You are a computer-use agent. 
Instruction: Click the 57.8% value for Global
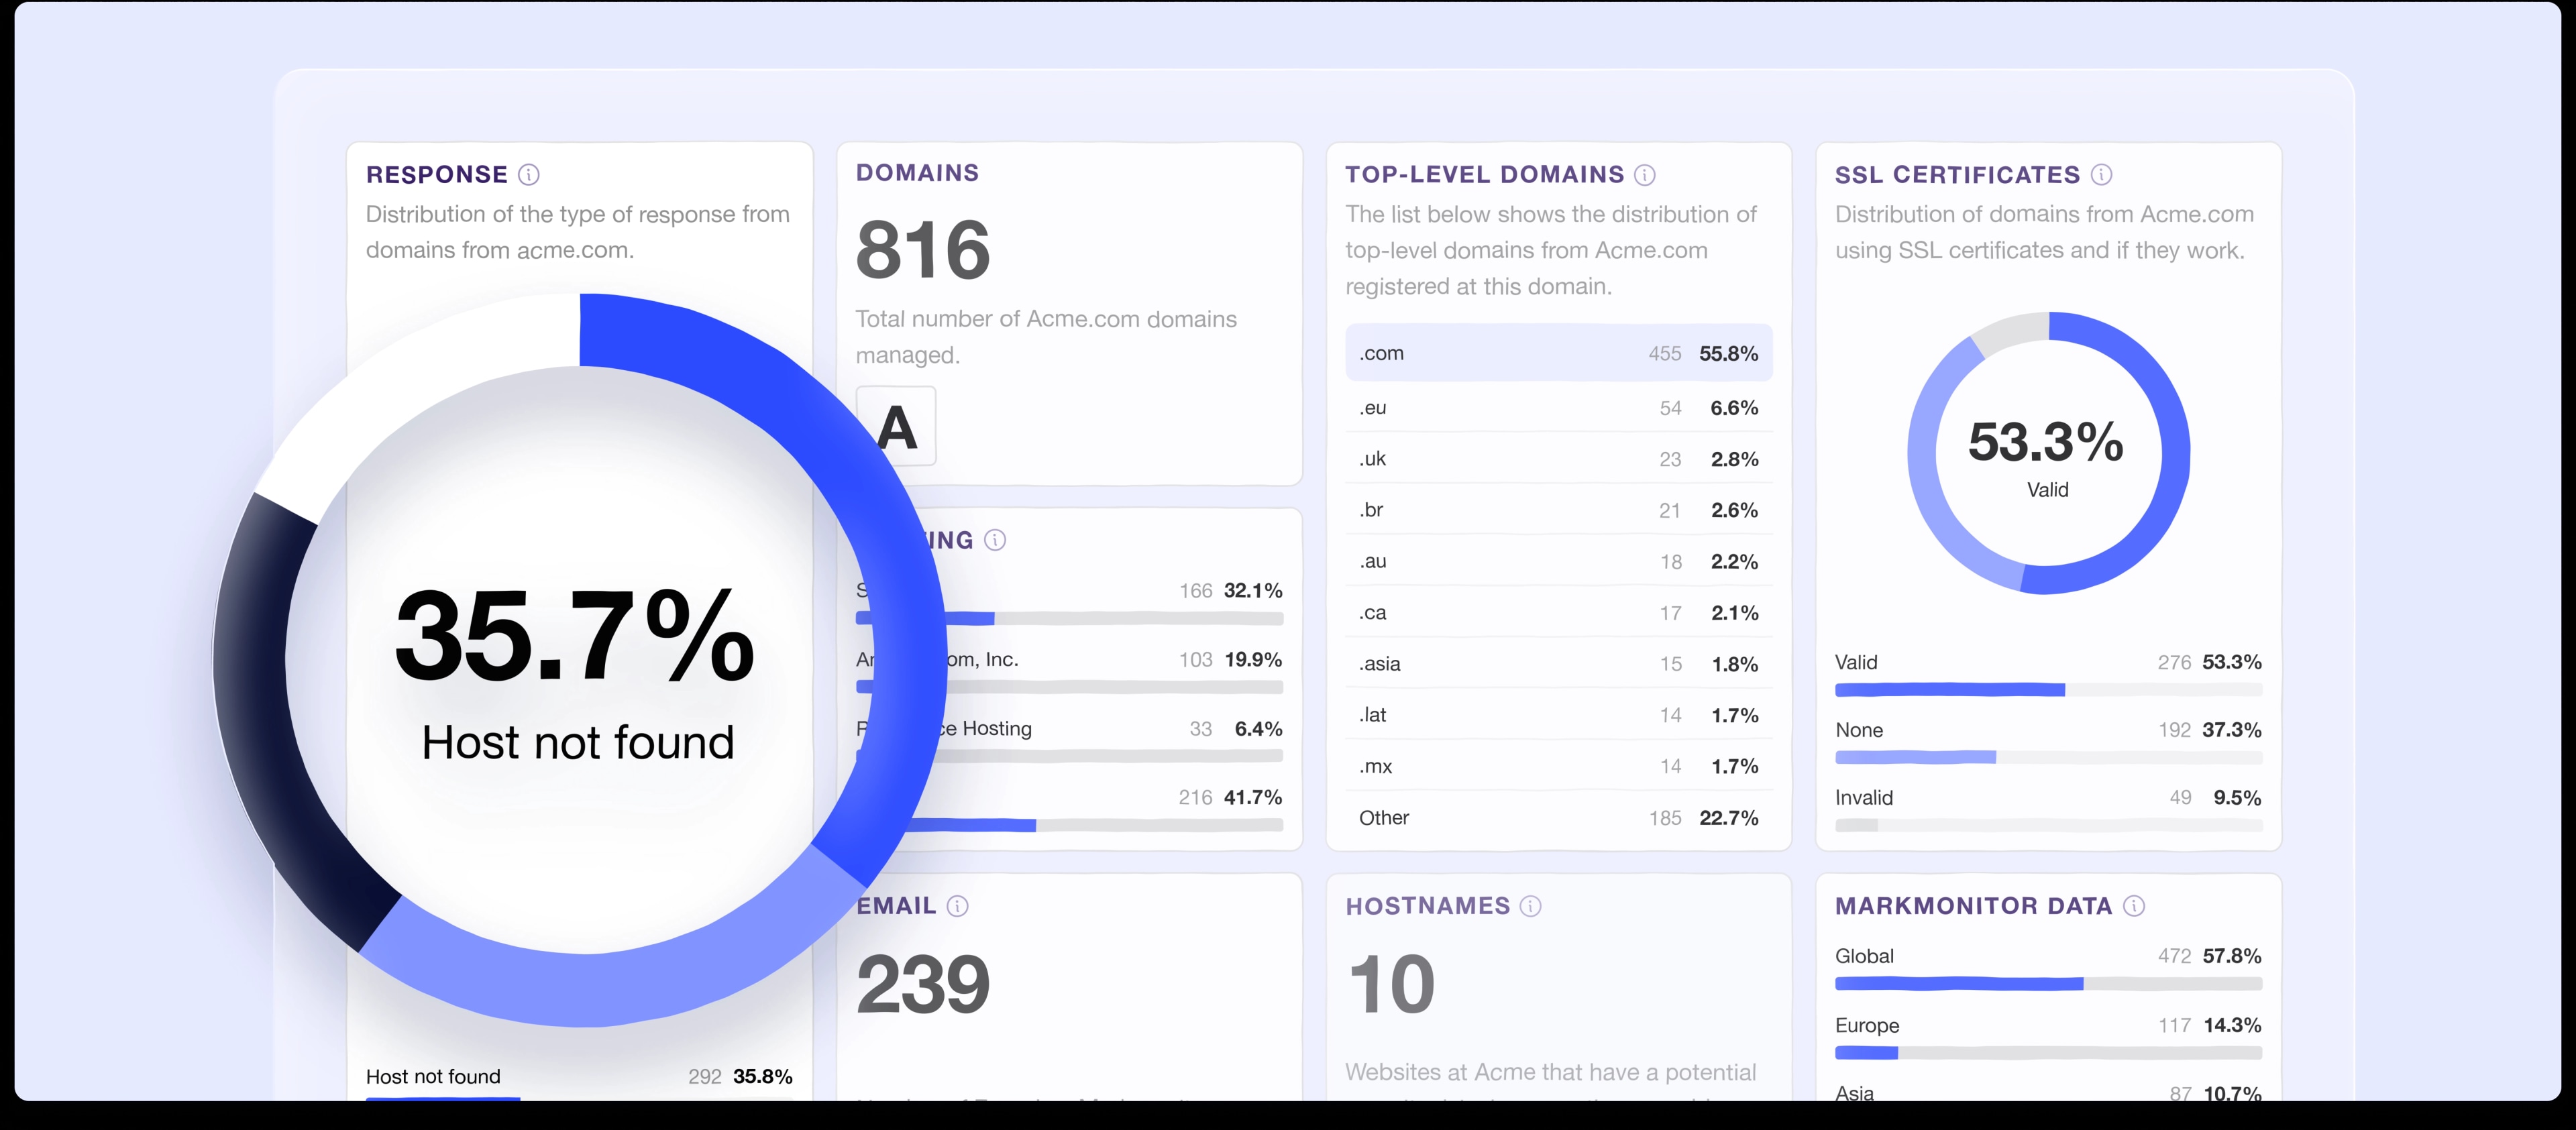pos(2232,956)
